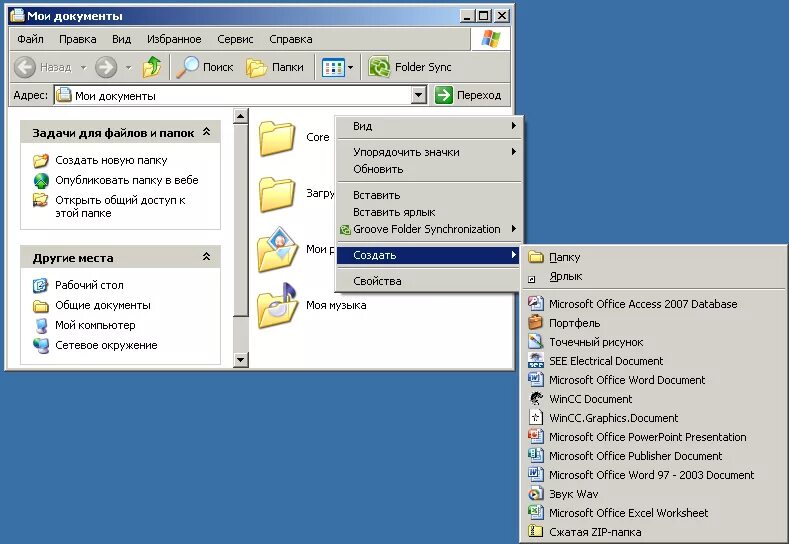This screenshot has width=789, height=544.
Task: Create new Звук Wav file
Action: pos(654,494)
